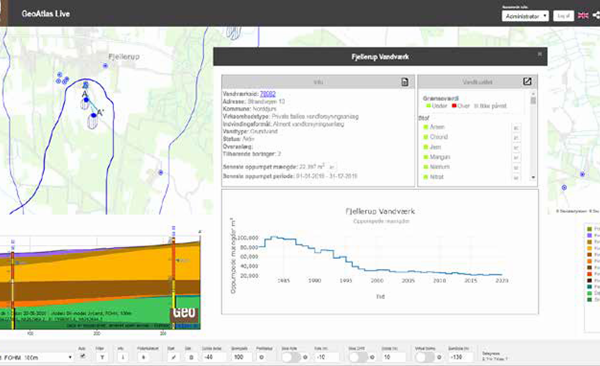Screen dimensions: 600x366
Task: Click the Fjellerup Vandværk popup title bar
Action: pos(380,57)
